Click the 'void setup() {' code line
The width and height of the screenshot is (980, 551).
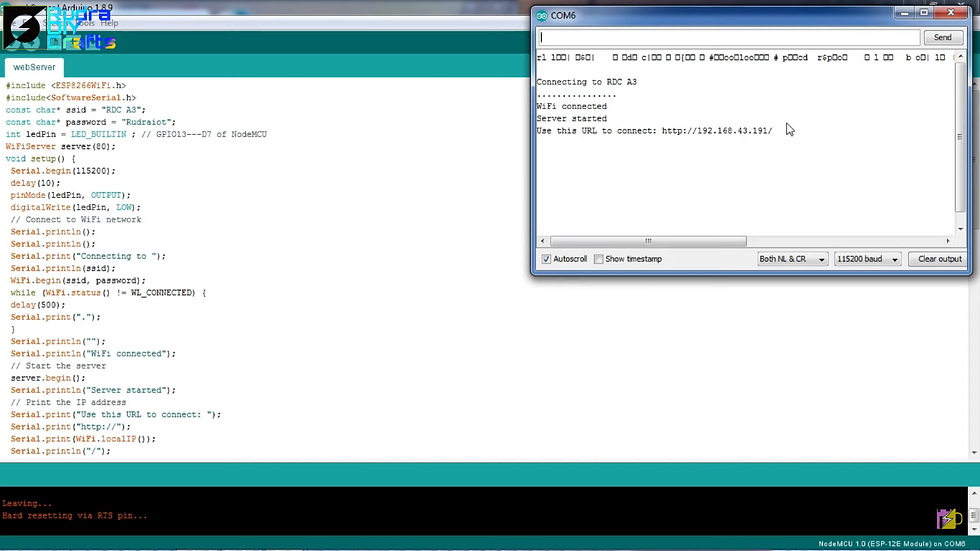[x=41, y=159]
